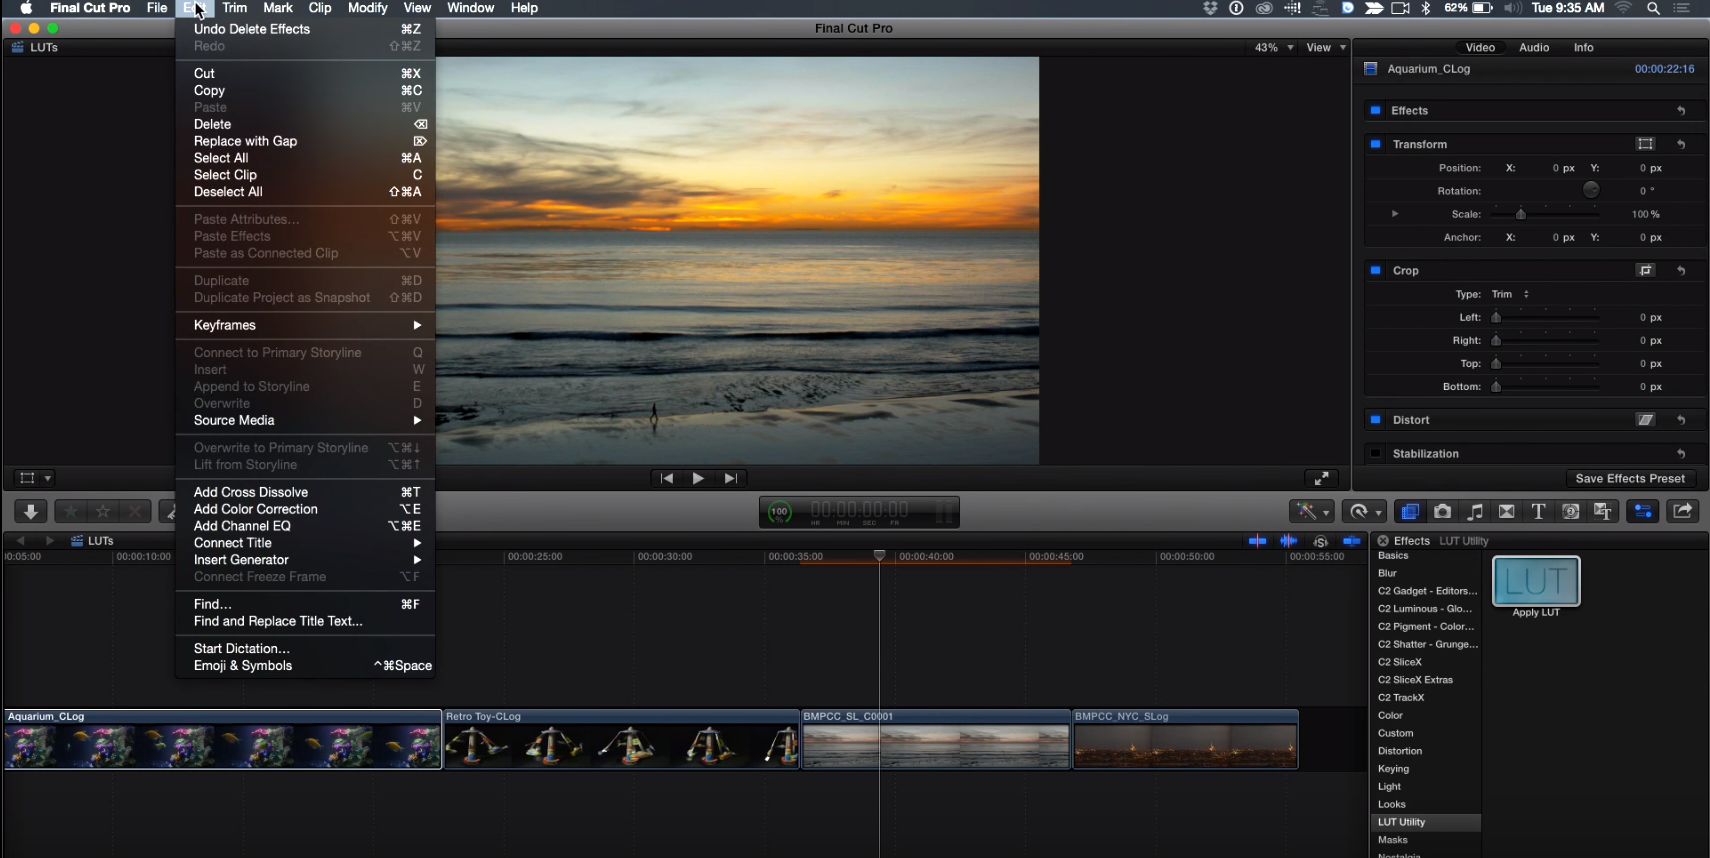Open the Crop Type Trim popup
Image resolution: width=1710 pixels, height=858 pixels.
point(1510,294)
